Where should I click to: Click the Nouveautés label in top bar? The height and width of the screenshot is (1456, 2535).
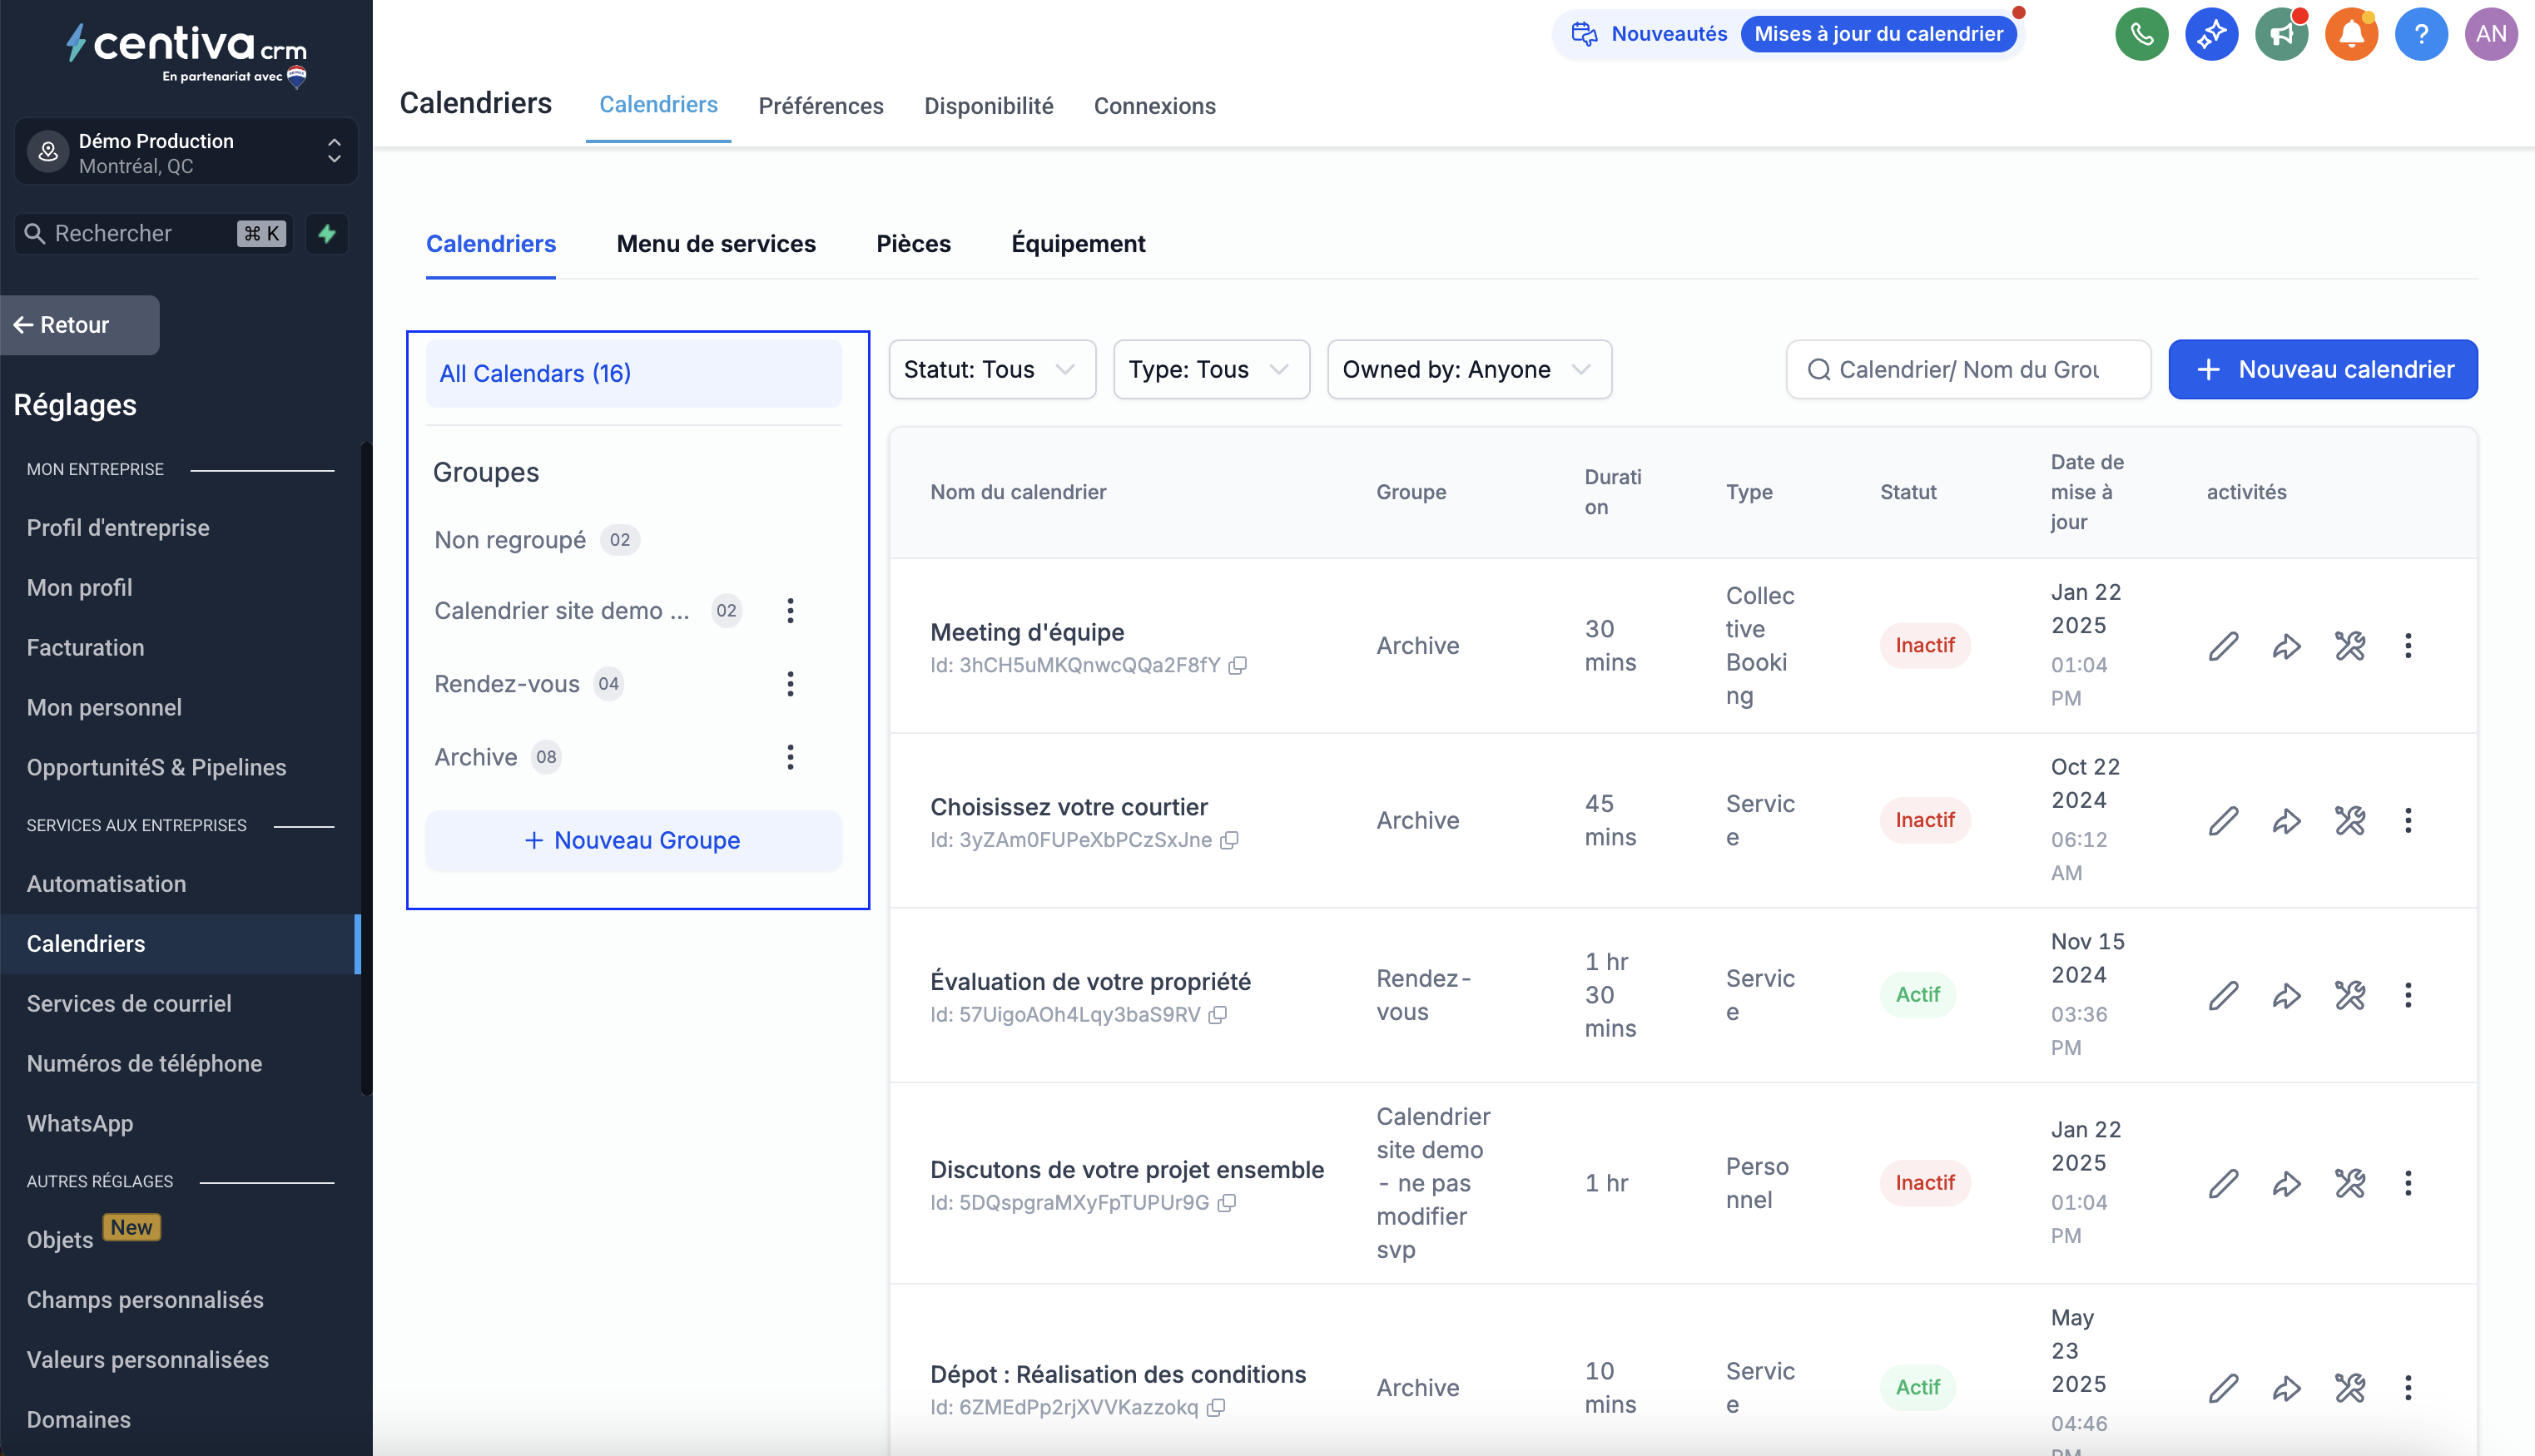[1668, 34]
